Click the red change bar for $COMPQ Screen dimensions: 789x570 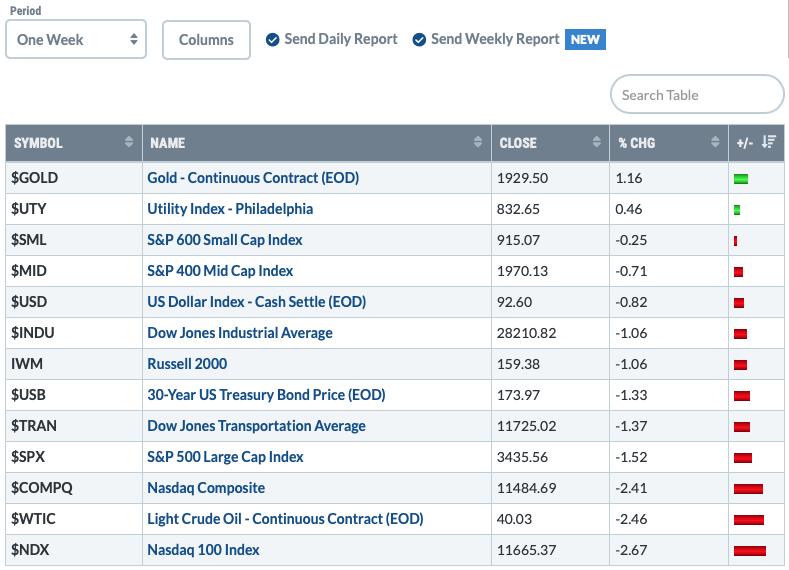coord(748,489)
